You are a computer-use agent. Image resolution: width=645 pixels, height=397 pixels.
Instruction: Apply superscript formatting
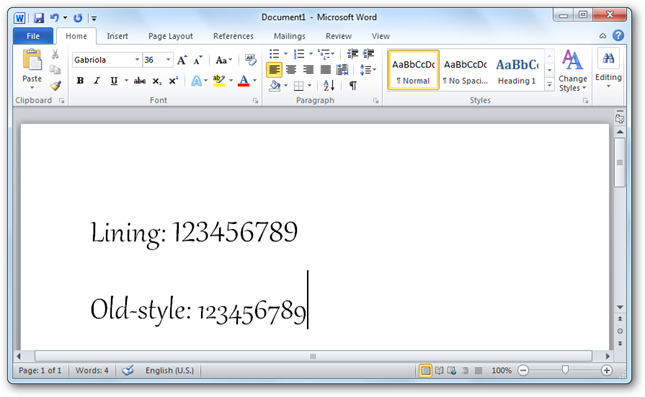tap(173, 81)
